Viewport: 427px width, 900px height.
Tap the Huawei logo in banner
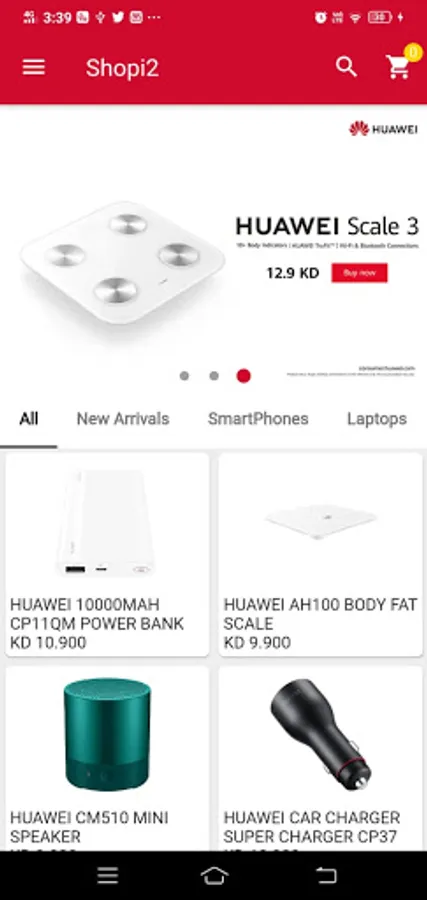tap(383, 129)
